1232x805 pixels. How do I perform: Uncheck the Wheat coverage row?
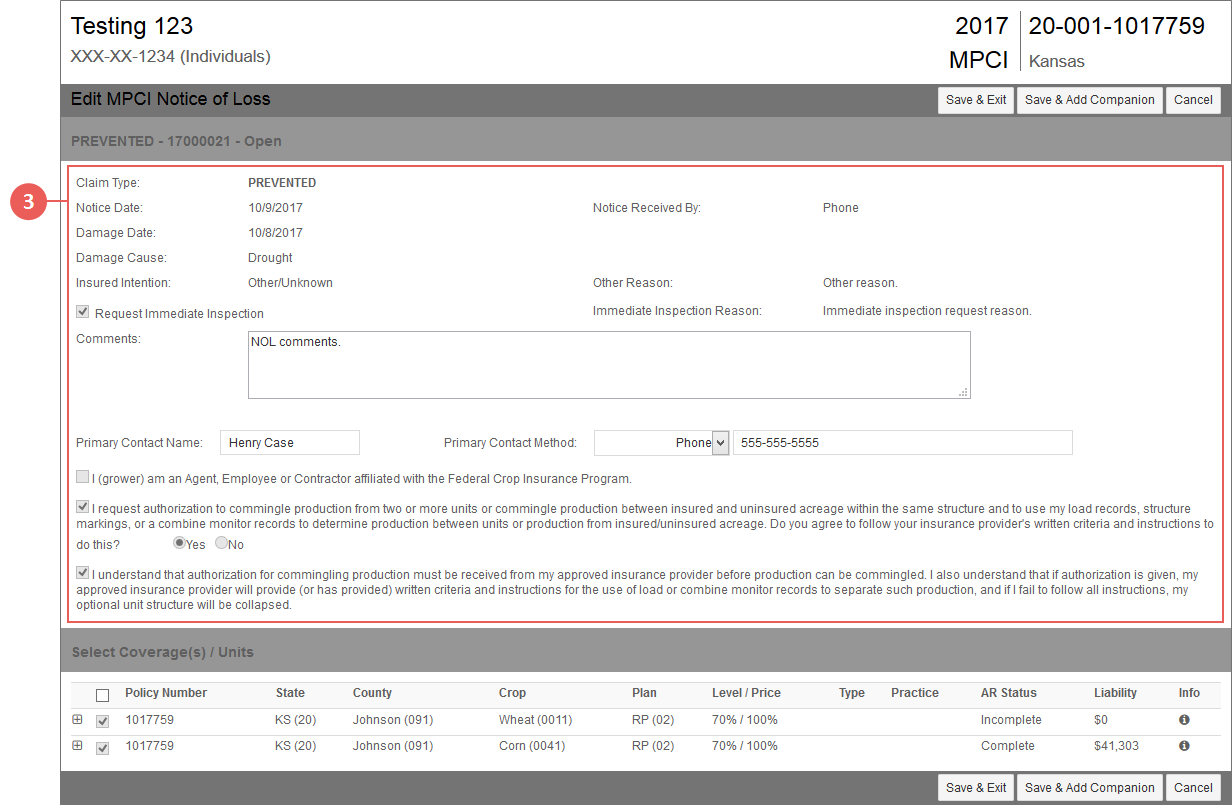click(x=102, y=719)
